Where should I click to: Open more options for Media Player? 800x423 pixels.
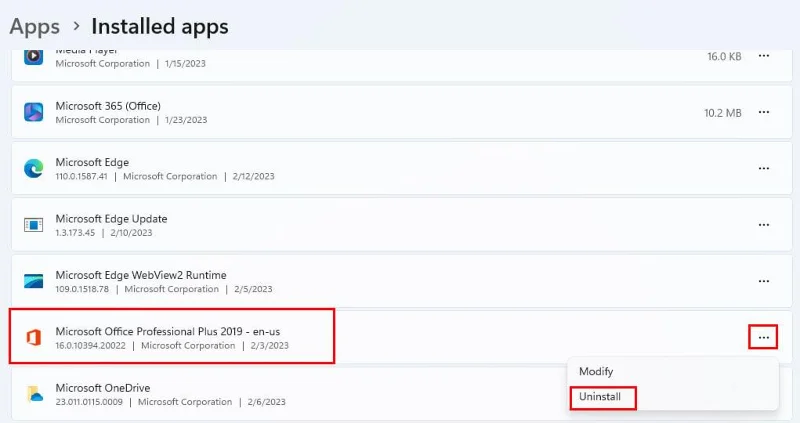763,56
